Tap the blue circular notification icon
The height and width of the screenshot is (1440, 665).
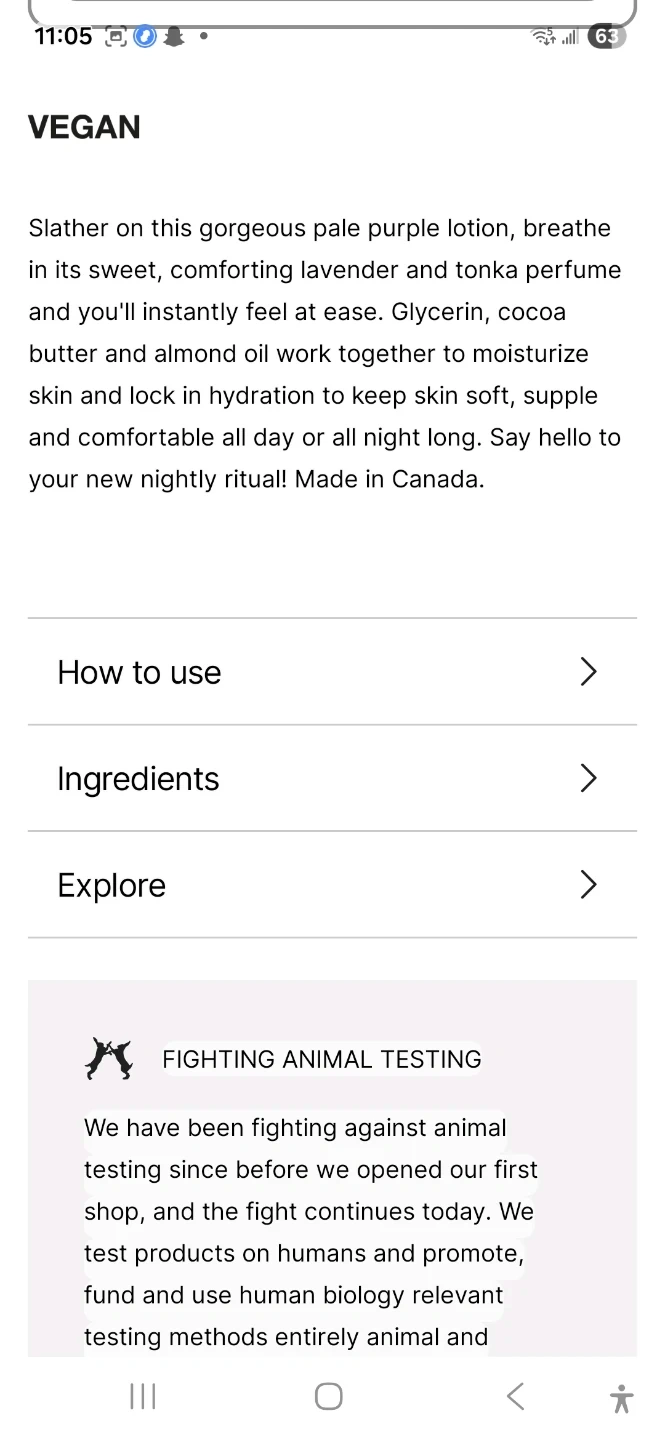click(146, 37)
